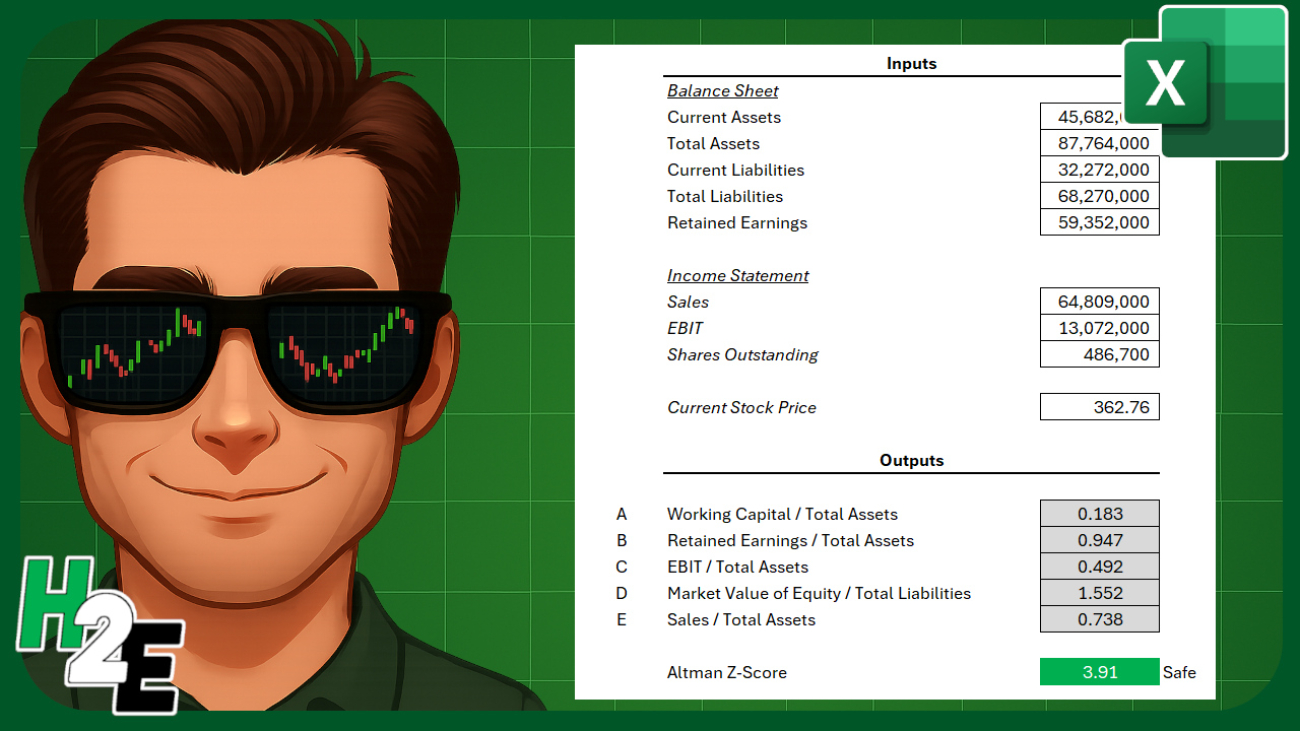This screenshot has height=731, width=1300.
Task: Click the green 3.91 Z-Score cell
Action: [1099, 672]
